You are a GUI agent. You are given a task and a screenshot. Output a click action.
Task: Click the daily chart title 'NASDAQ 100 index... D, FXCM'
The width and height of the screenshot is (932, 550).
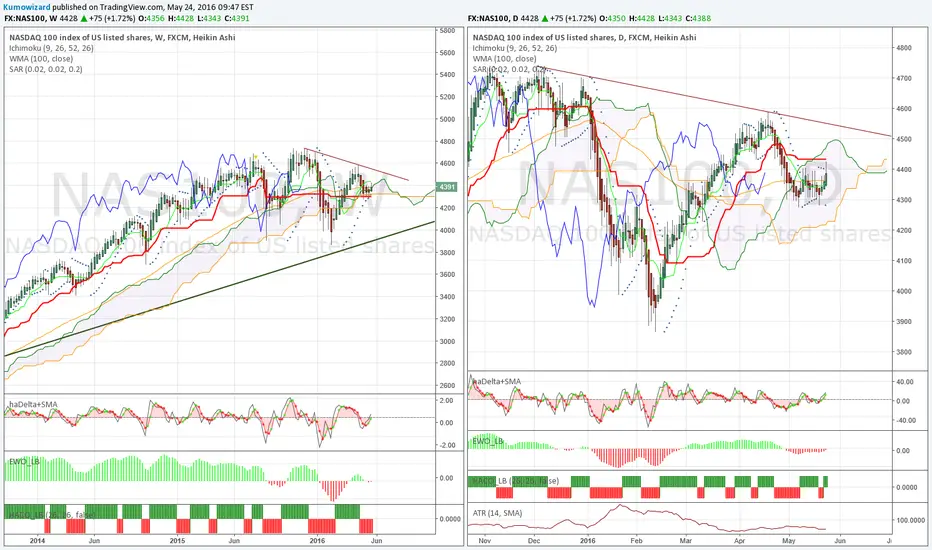[x=584, y=37]
